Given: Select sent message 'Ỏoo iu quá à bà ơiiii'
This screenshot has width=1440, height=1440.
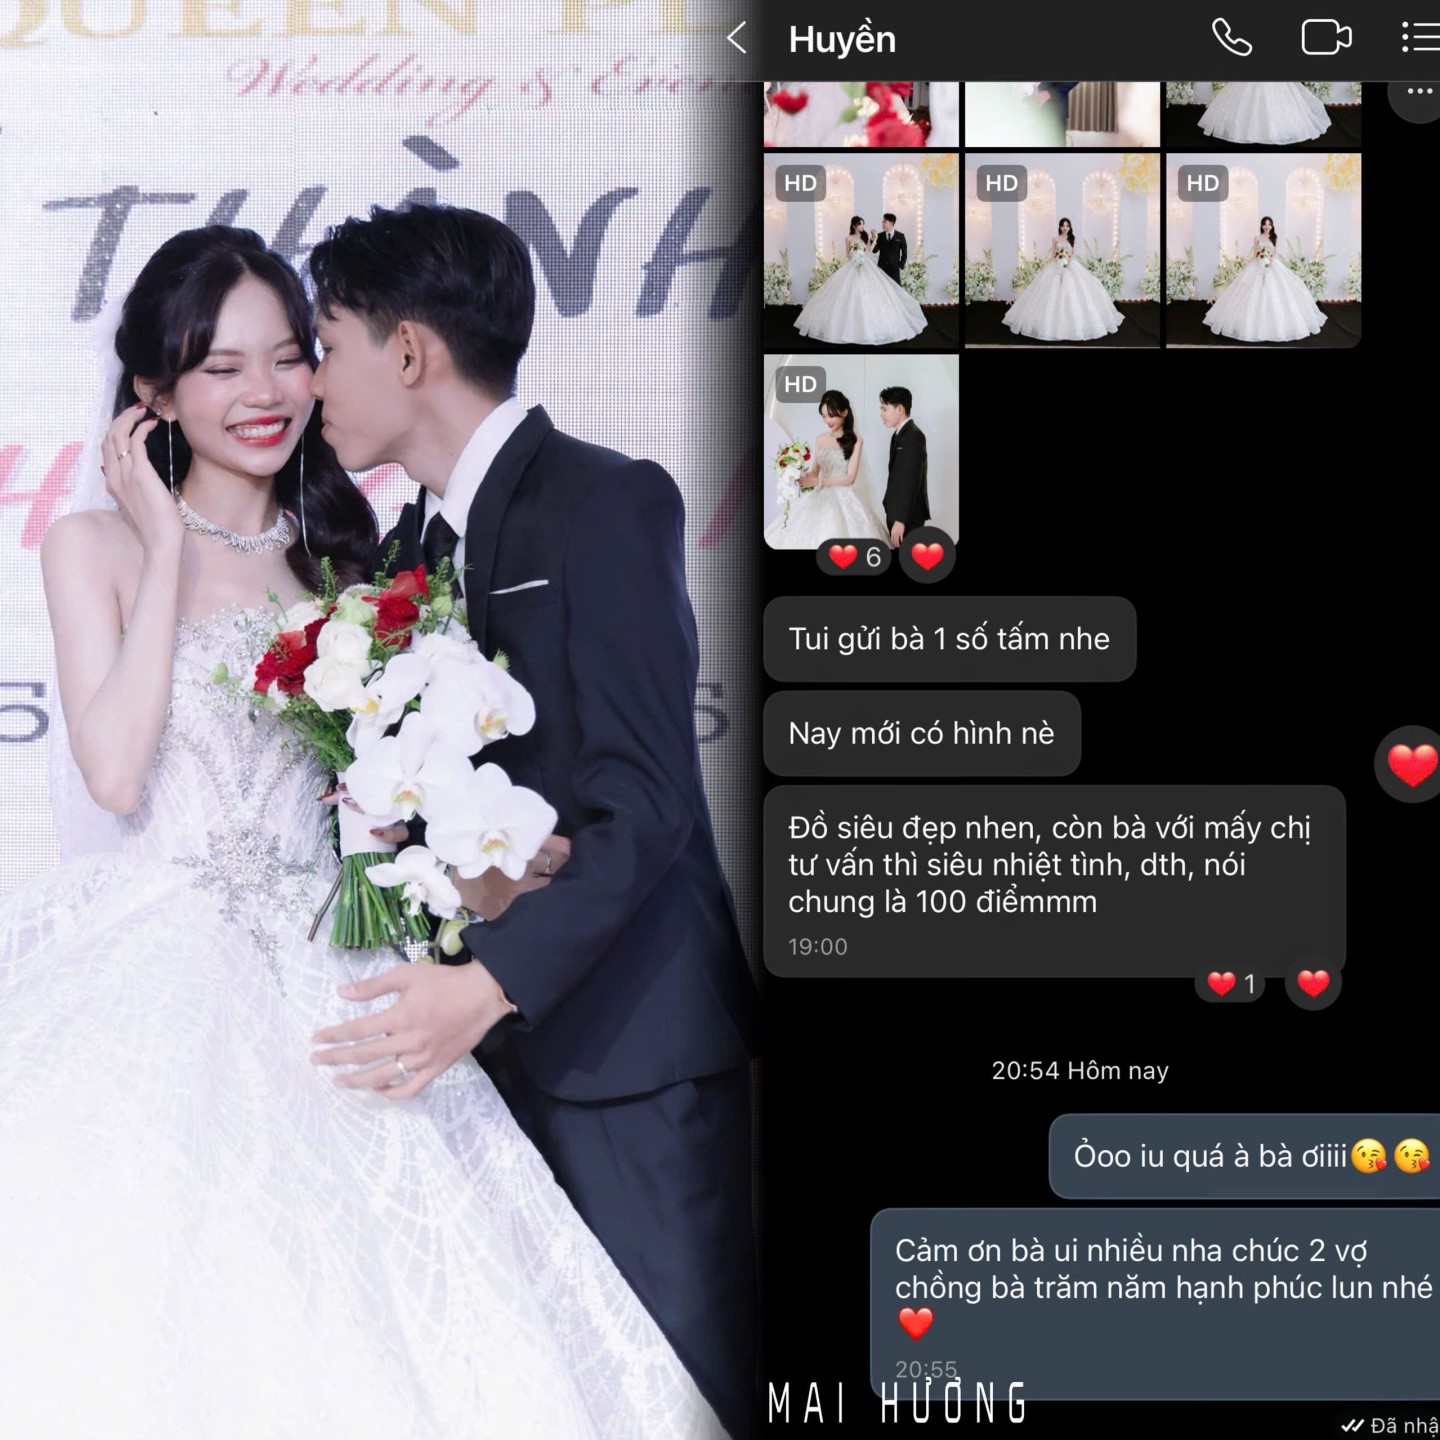Looking at the screenshot, I should [x=1247, y=1156].
